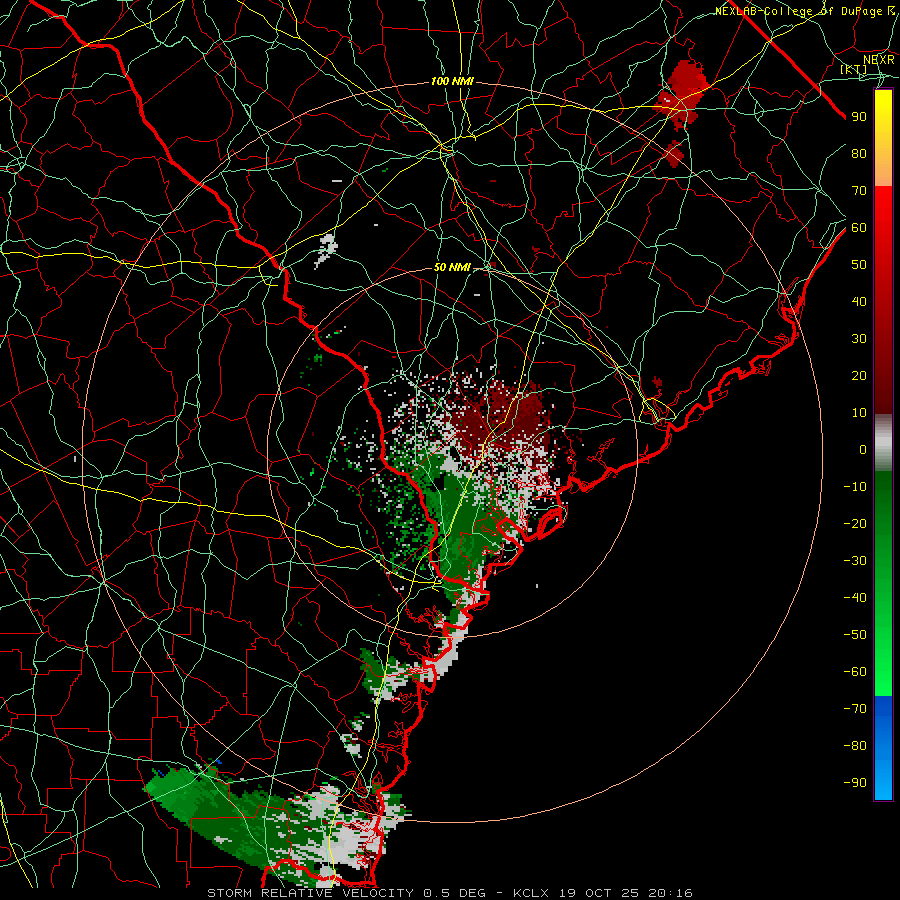This screenshot has width=900, height=900.
Task: Click the blue segment of the color bar
Action: coord(883,748)
